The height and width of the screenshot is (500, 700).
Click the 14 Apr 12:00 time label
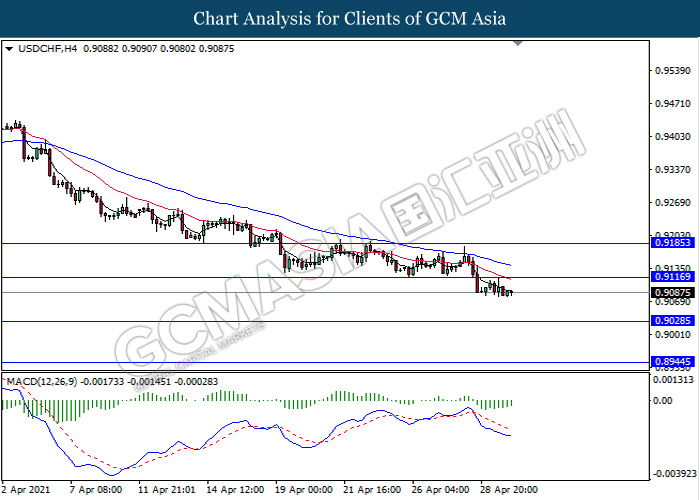(235, 490)
